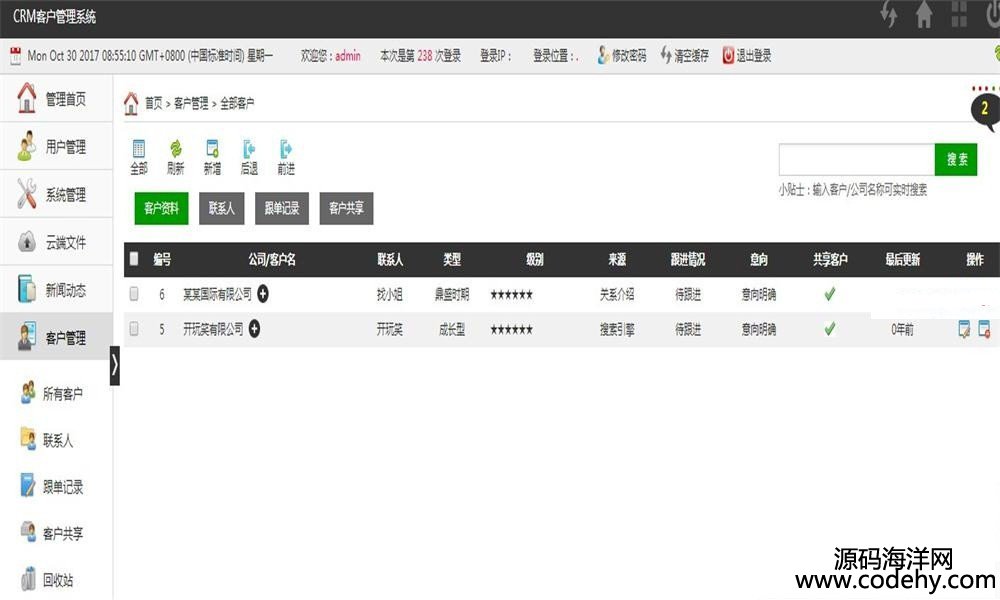
Task: Open 客户管理 in the sidebar
Action: [56, 337]
